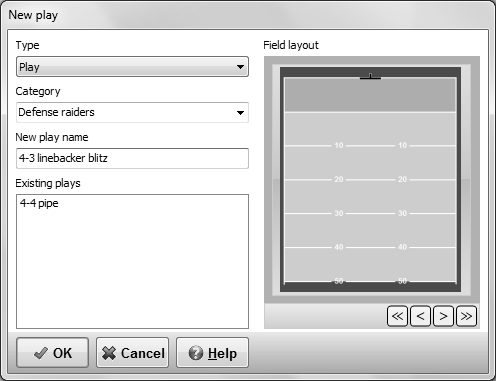Click the goalpost marker in field preview
The image size is (496, 381).
tap(370, 77)
